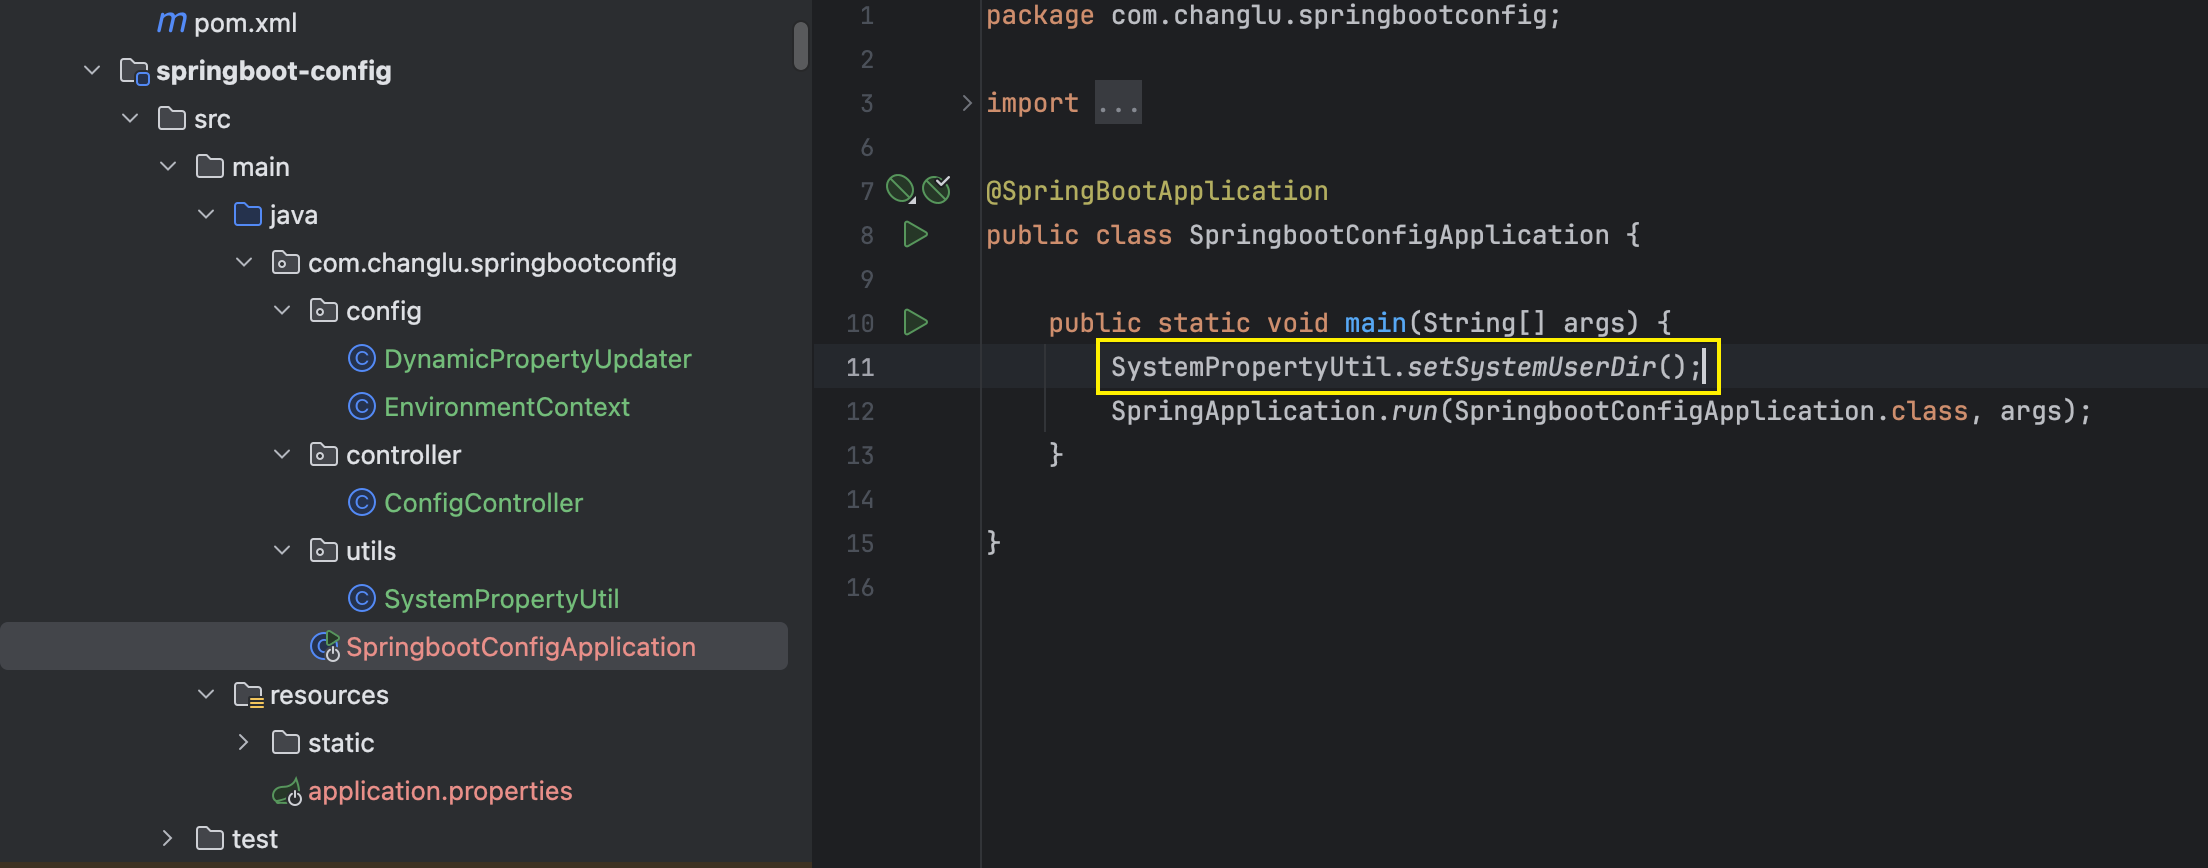2208x868 pixels.
Task: Click the blue java source root icon
Action: coord(248,214)
